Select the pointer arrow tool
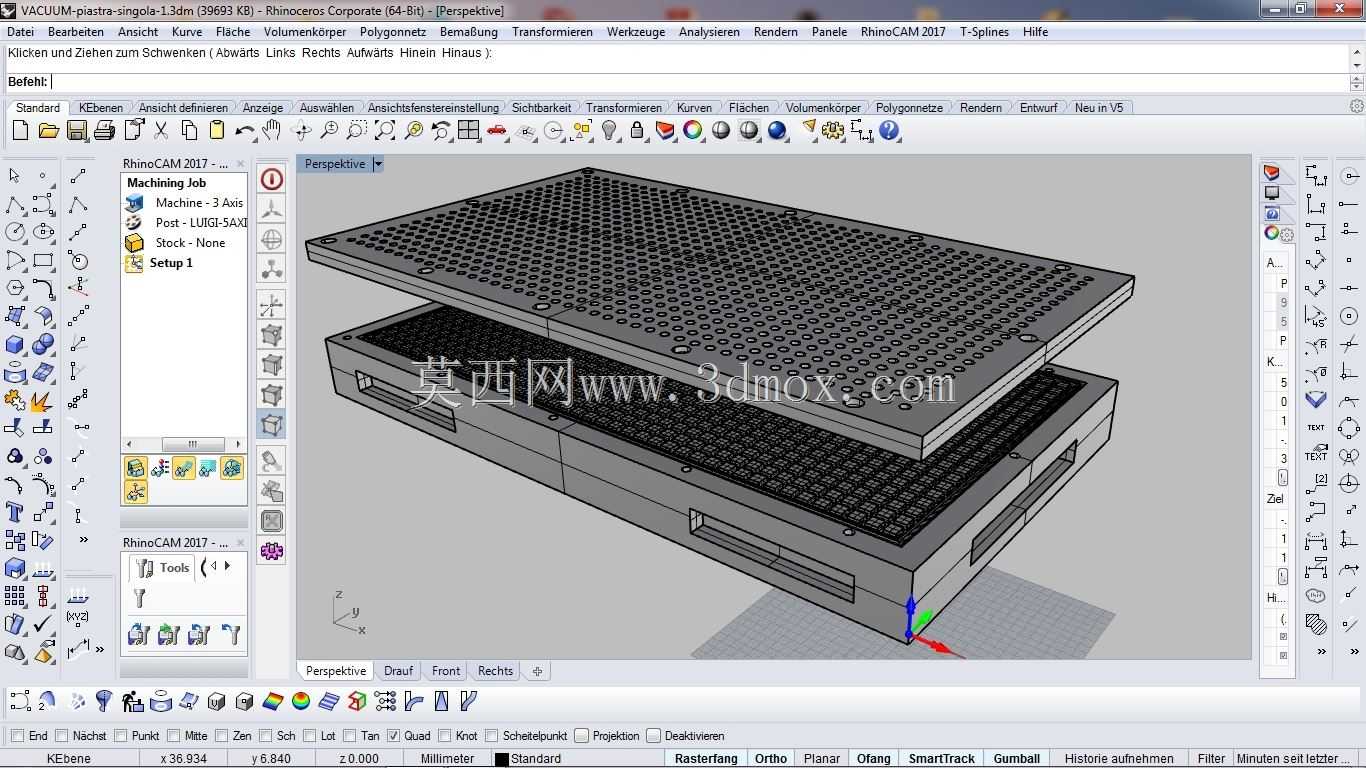 click(x=14, y=176)
